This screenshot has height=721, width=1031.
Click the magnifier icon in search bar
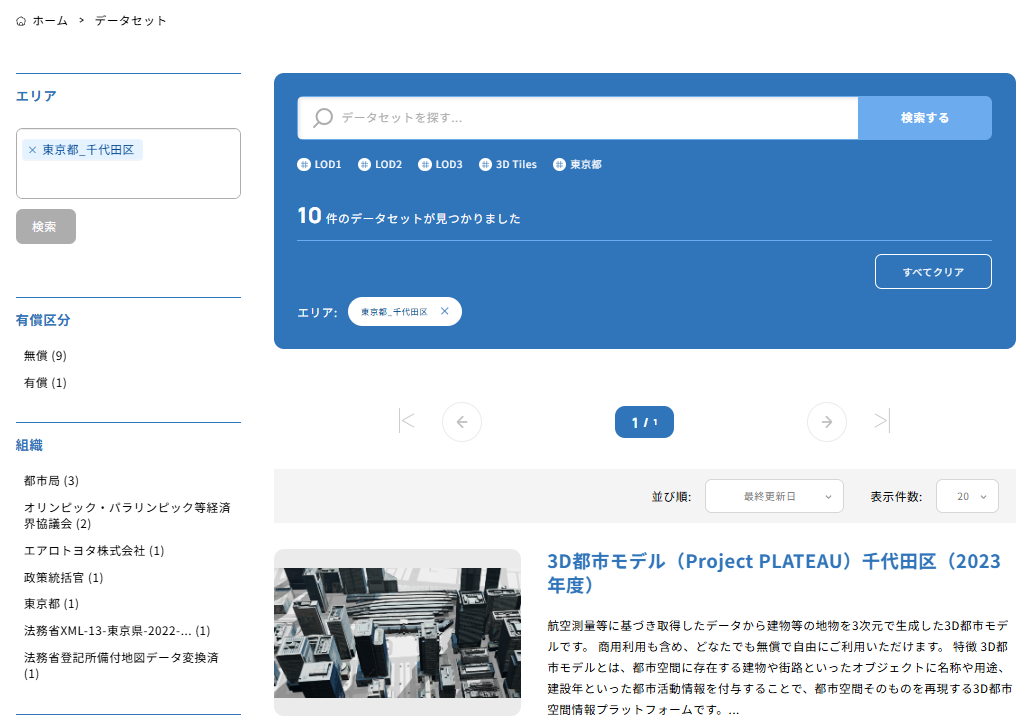click(x=323, y=118)
